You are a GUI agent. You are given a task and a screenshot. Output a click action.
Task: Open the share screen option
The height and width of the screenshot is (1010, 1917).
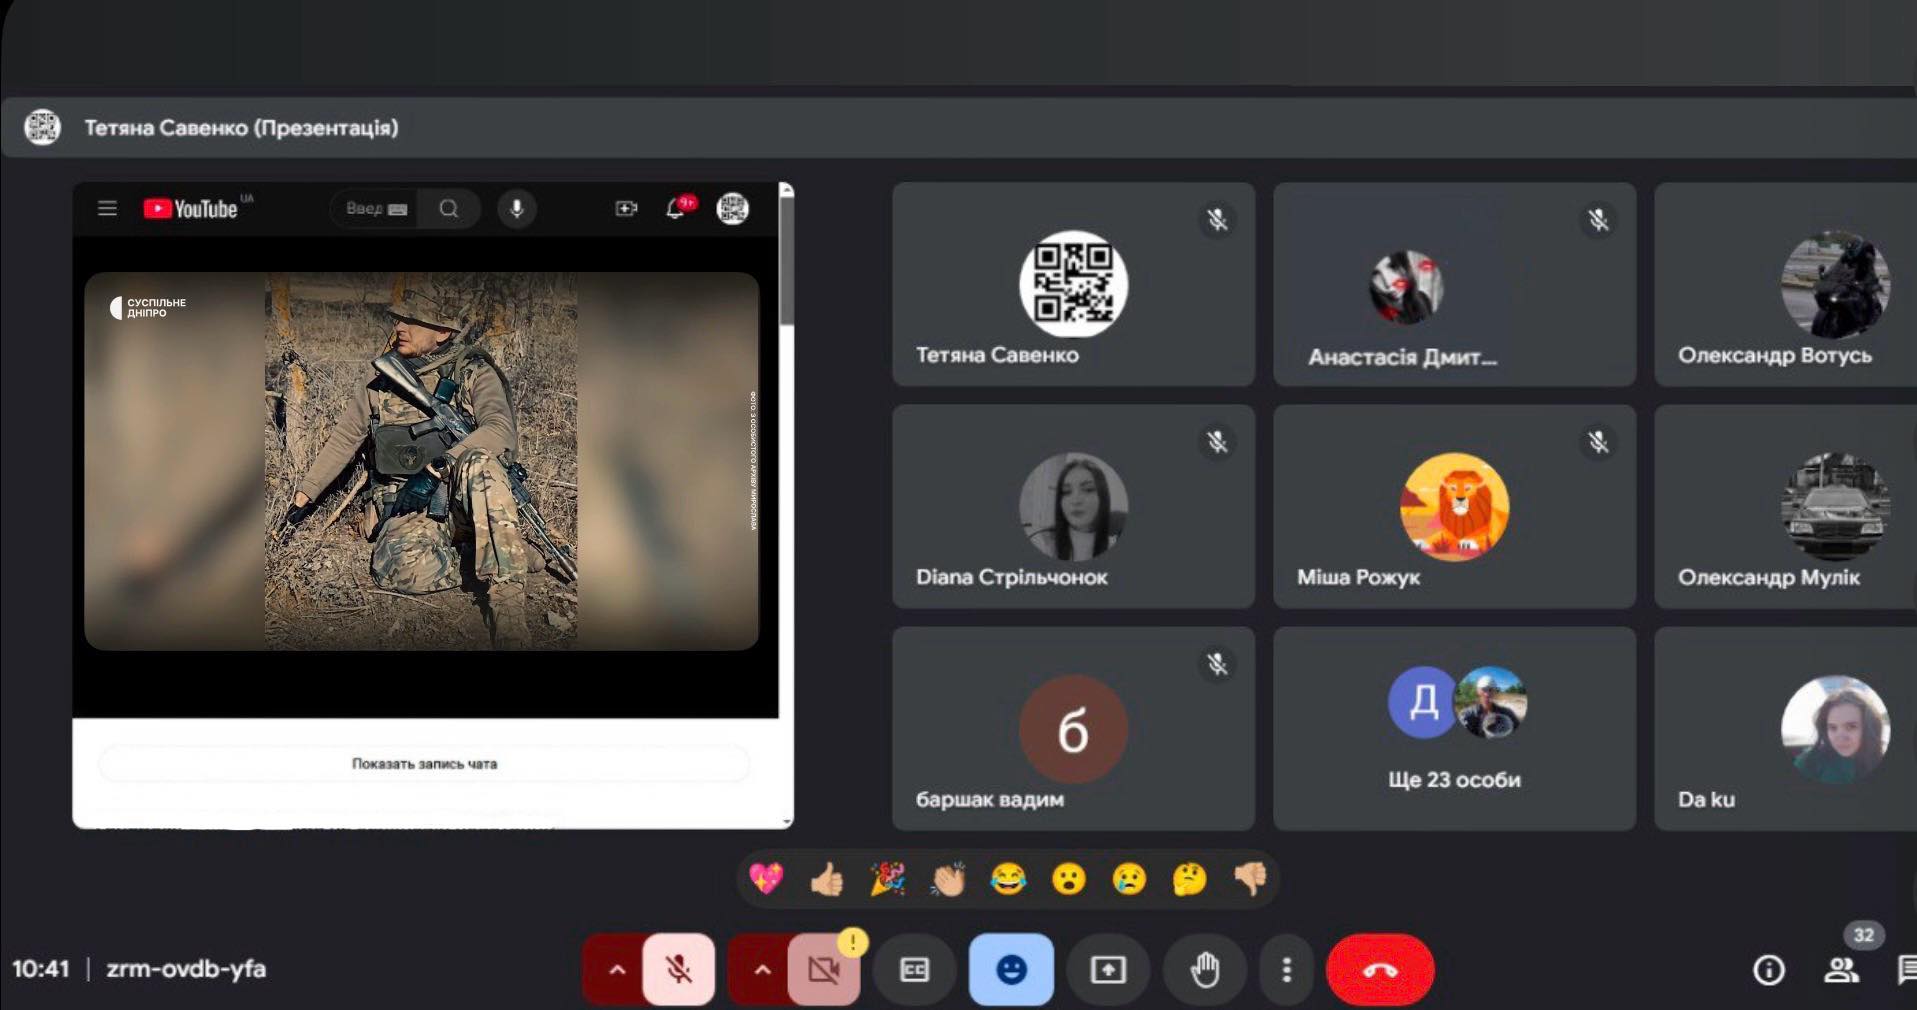[1108, 969]
